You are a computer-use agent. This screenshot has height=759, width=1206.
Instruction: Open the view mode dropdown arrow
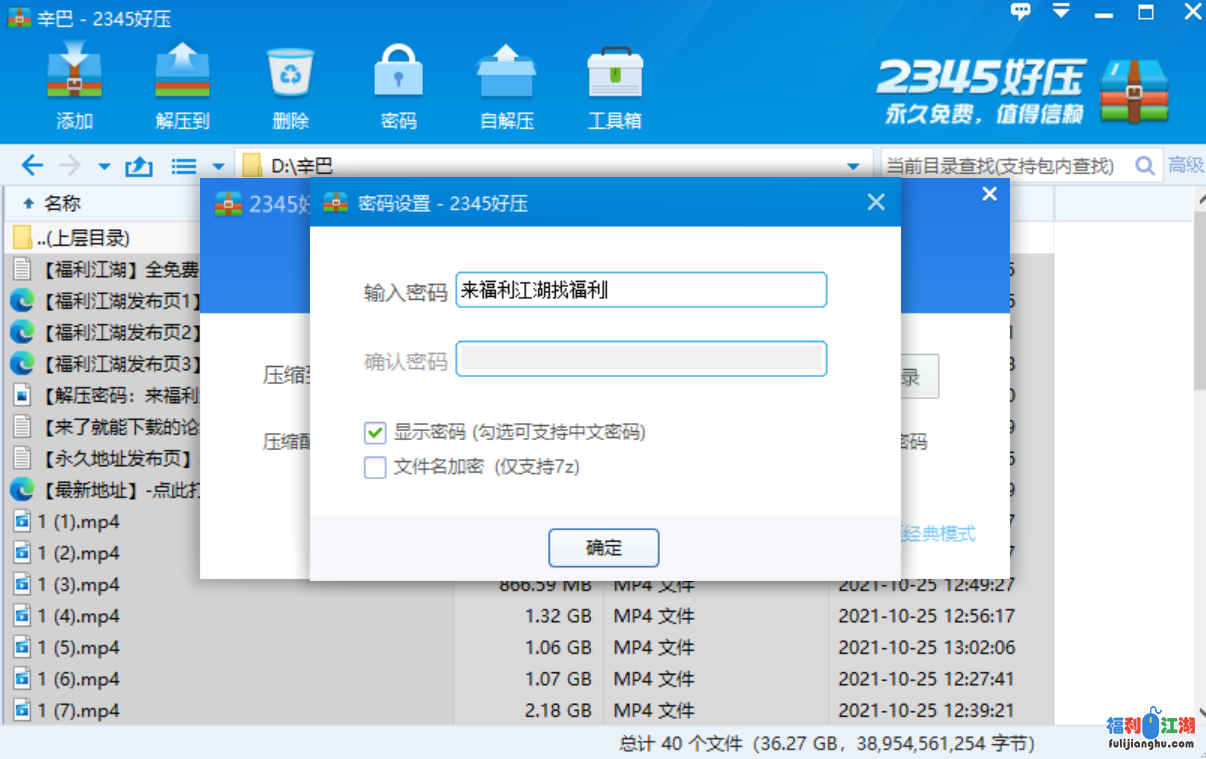pyautogui.click(x=218, y=166)
